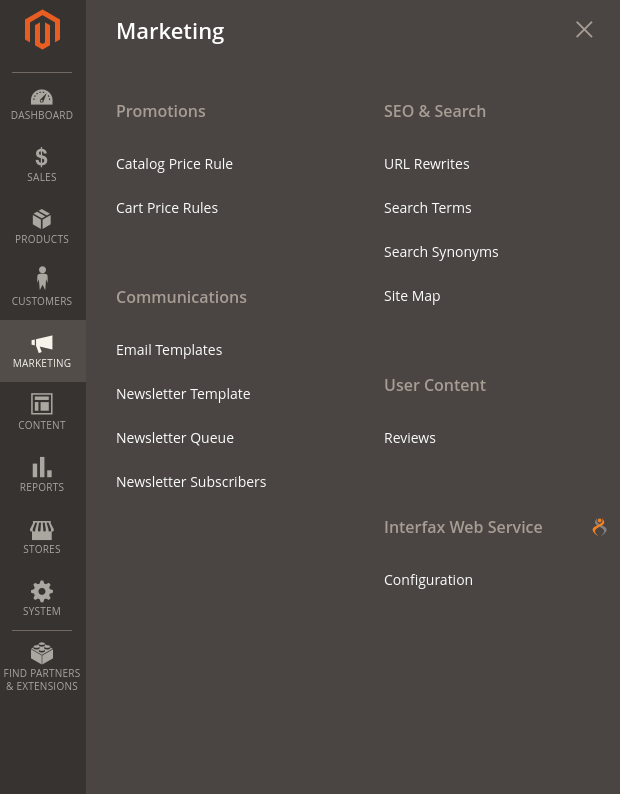Screen dimensions: 620x794
Task: Open Search Synonyms page
Action: [441, 252]
